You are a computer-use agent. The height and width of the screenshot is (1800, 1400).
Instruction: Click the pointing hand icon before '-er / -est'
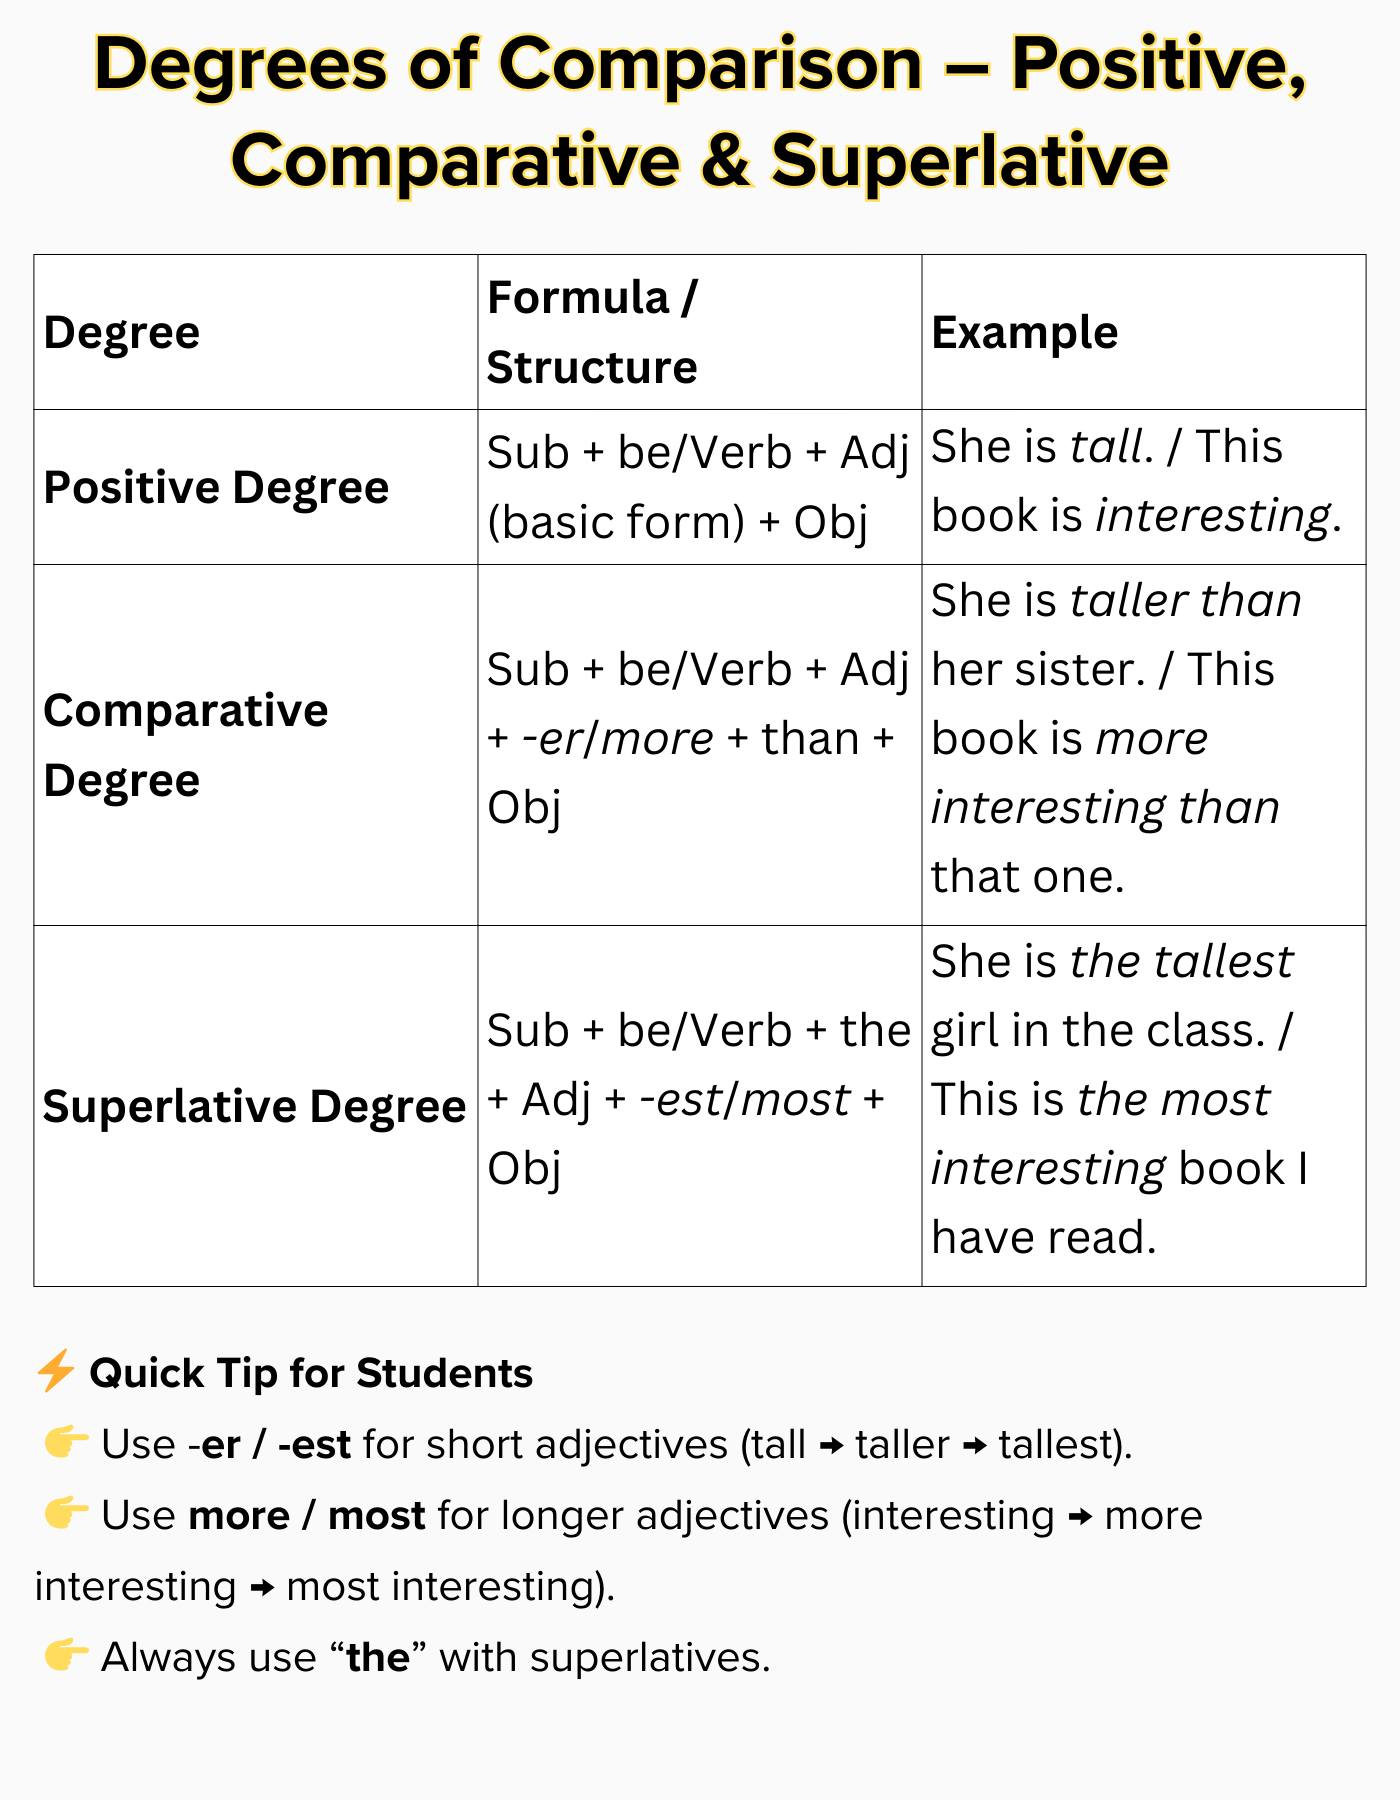click(x=66, y=1443)
